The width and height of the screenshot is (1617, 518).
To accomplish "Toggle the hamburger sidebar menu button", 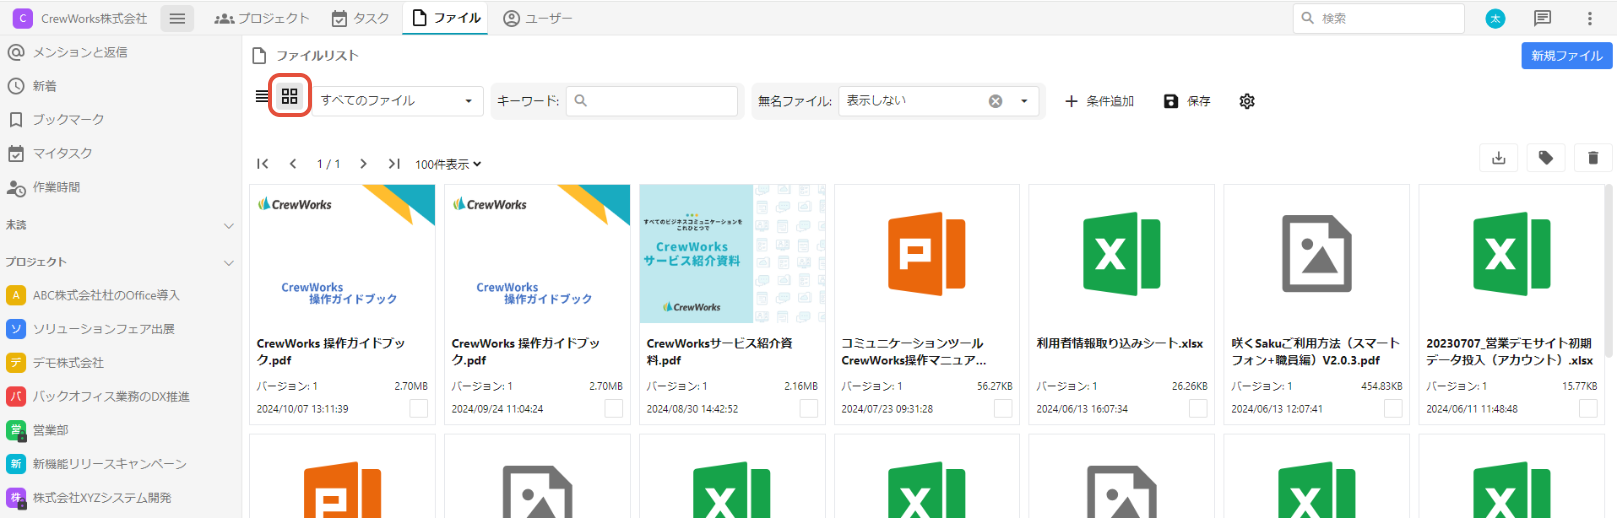I will click(177, 18).
